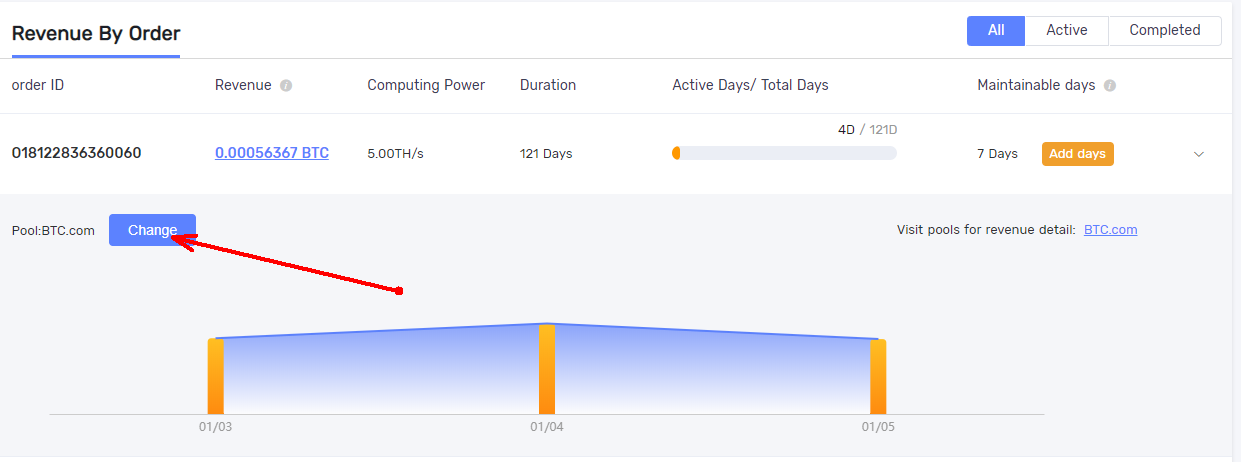Click the Revenue info icon
Image resolution: width=1241 pixels, height=462 pixels.
coord(286,86)
